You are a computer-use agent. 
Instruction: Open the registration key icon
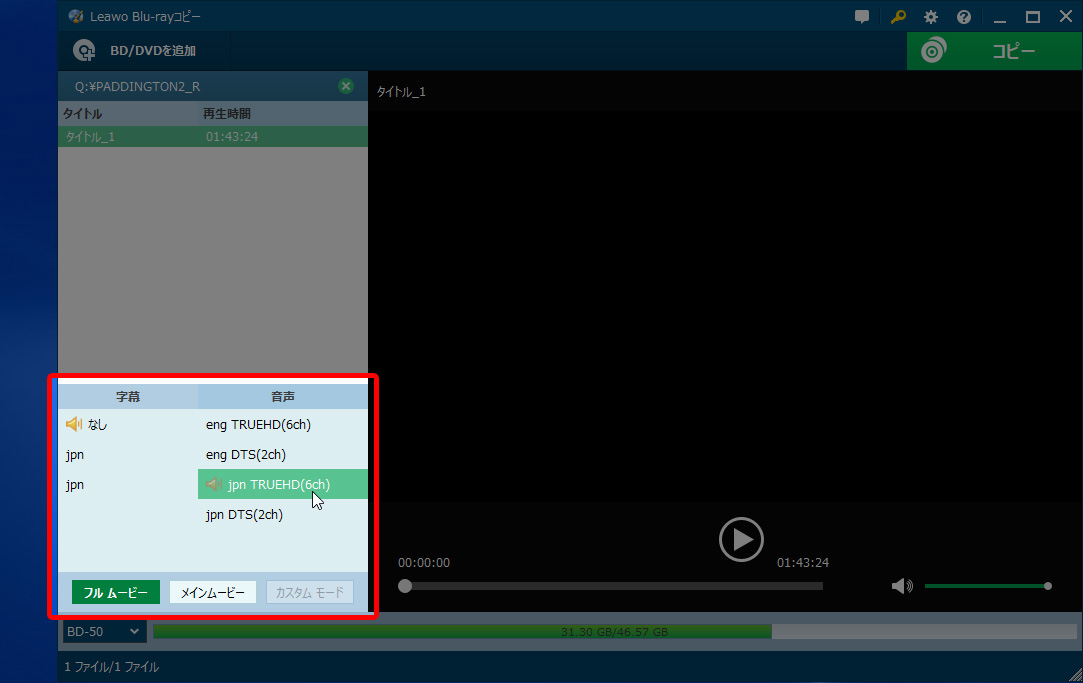pos(898,17)
